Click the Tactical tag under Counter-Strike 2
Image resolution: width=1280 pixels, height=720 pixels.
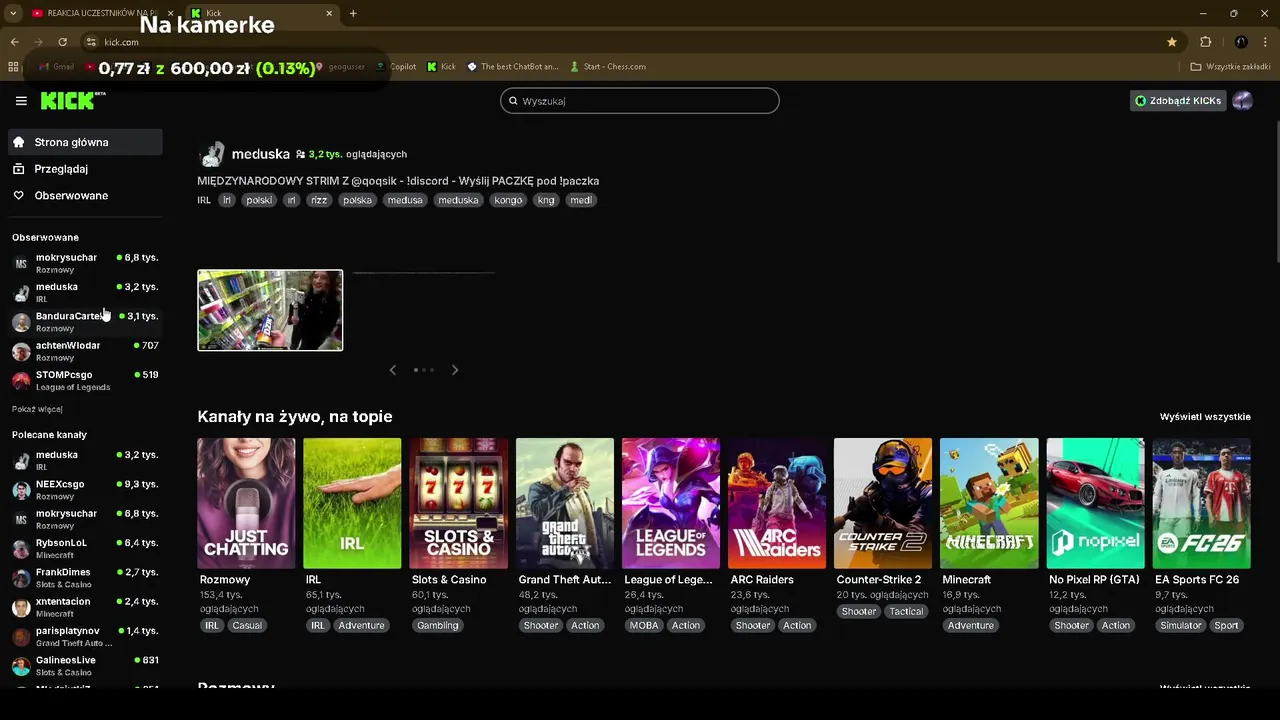(906, 612)
